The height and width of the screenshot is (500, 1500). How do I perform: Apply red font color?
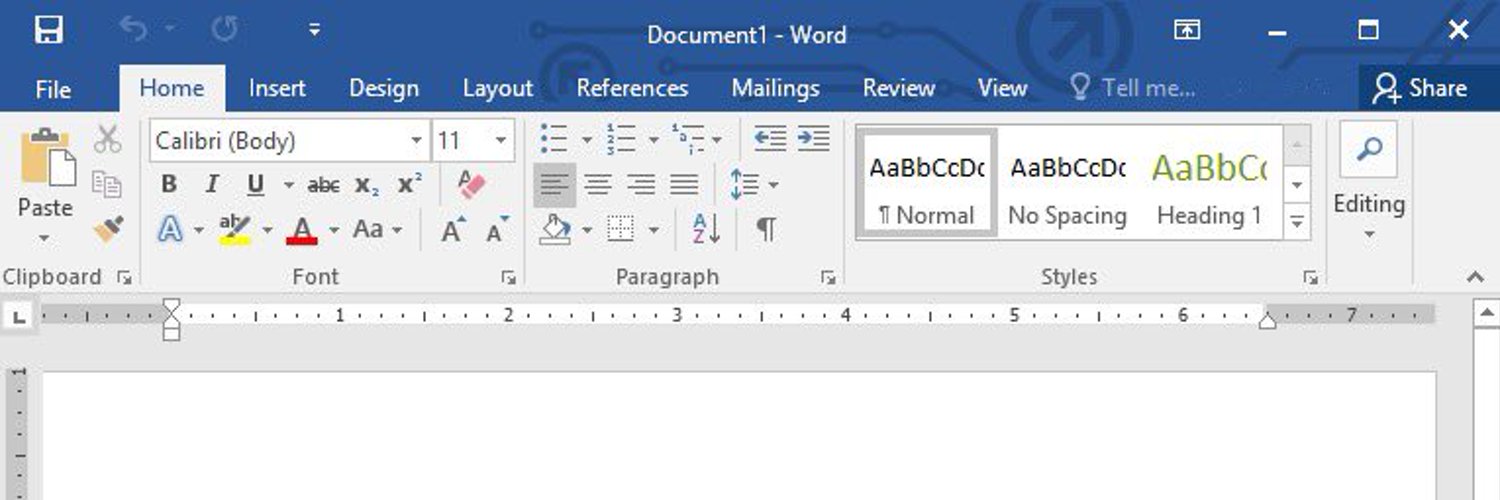tap(302, 231)
